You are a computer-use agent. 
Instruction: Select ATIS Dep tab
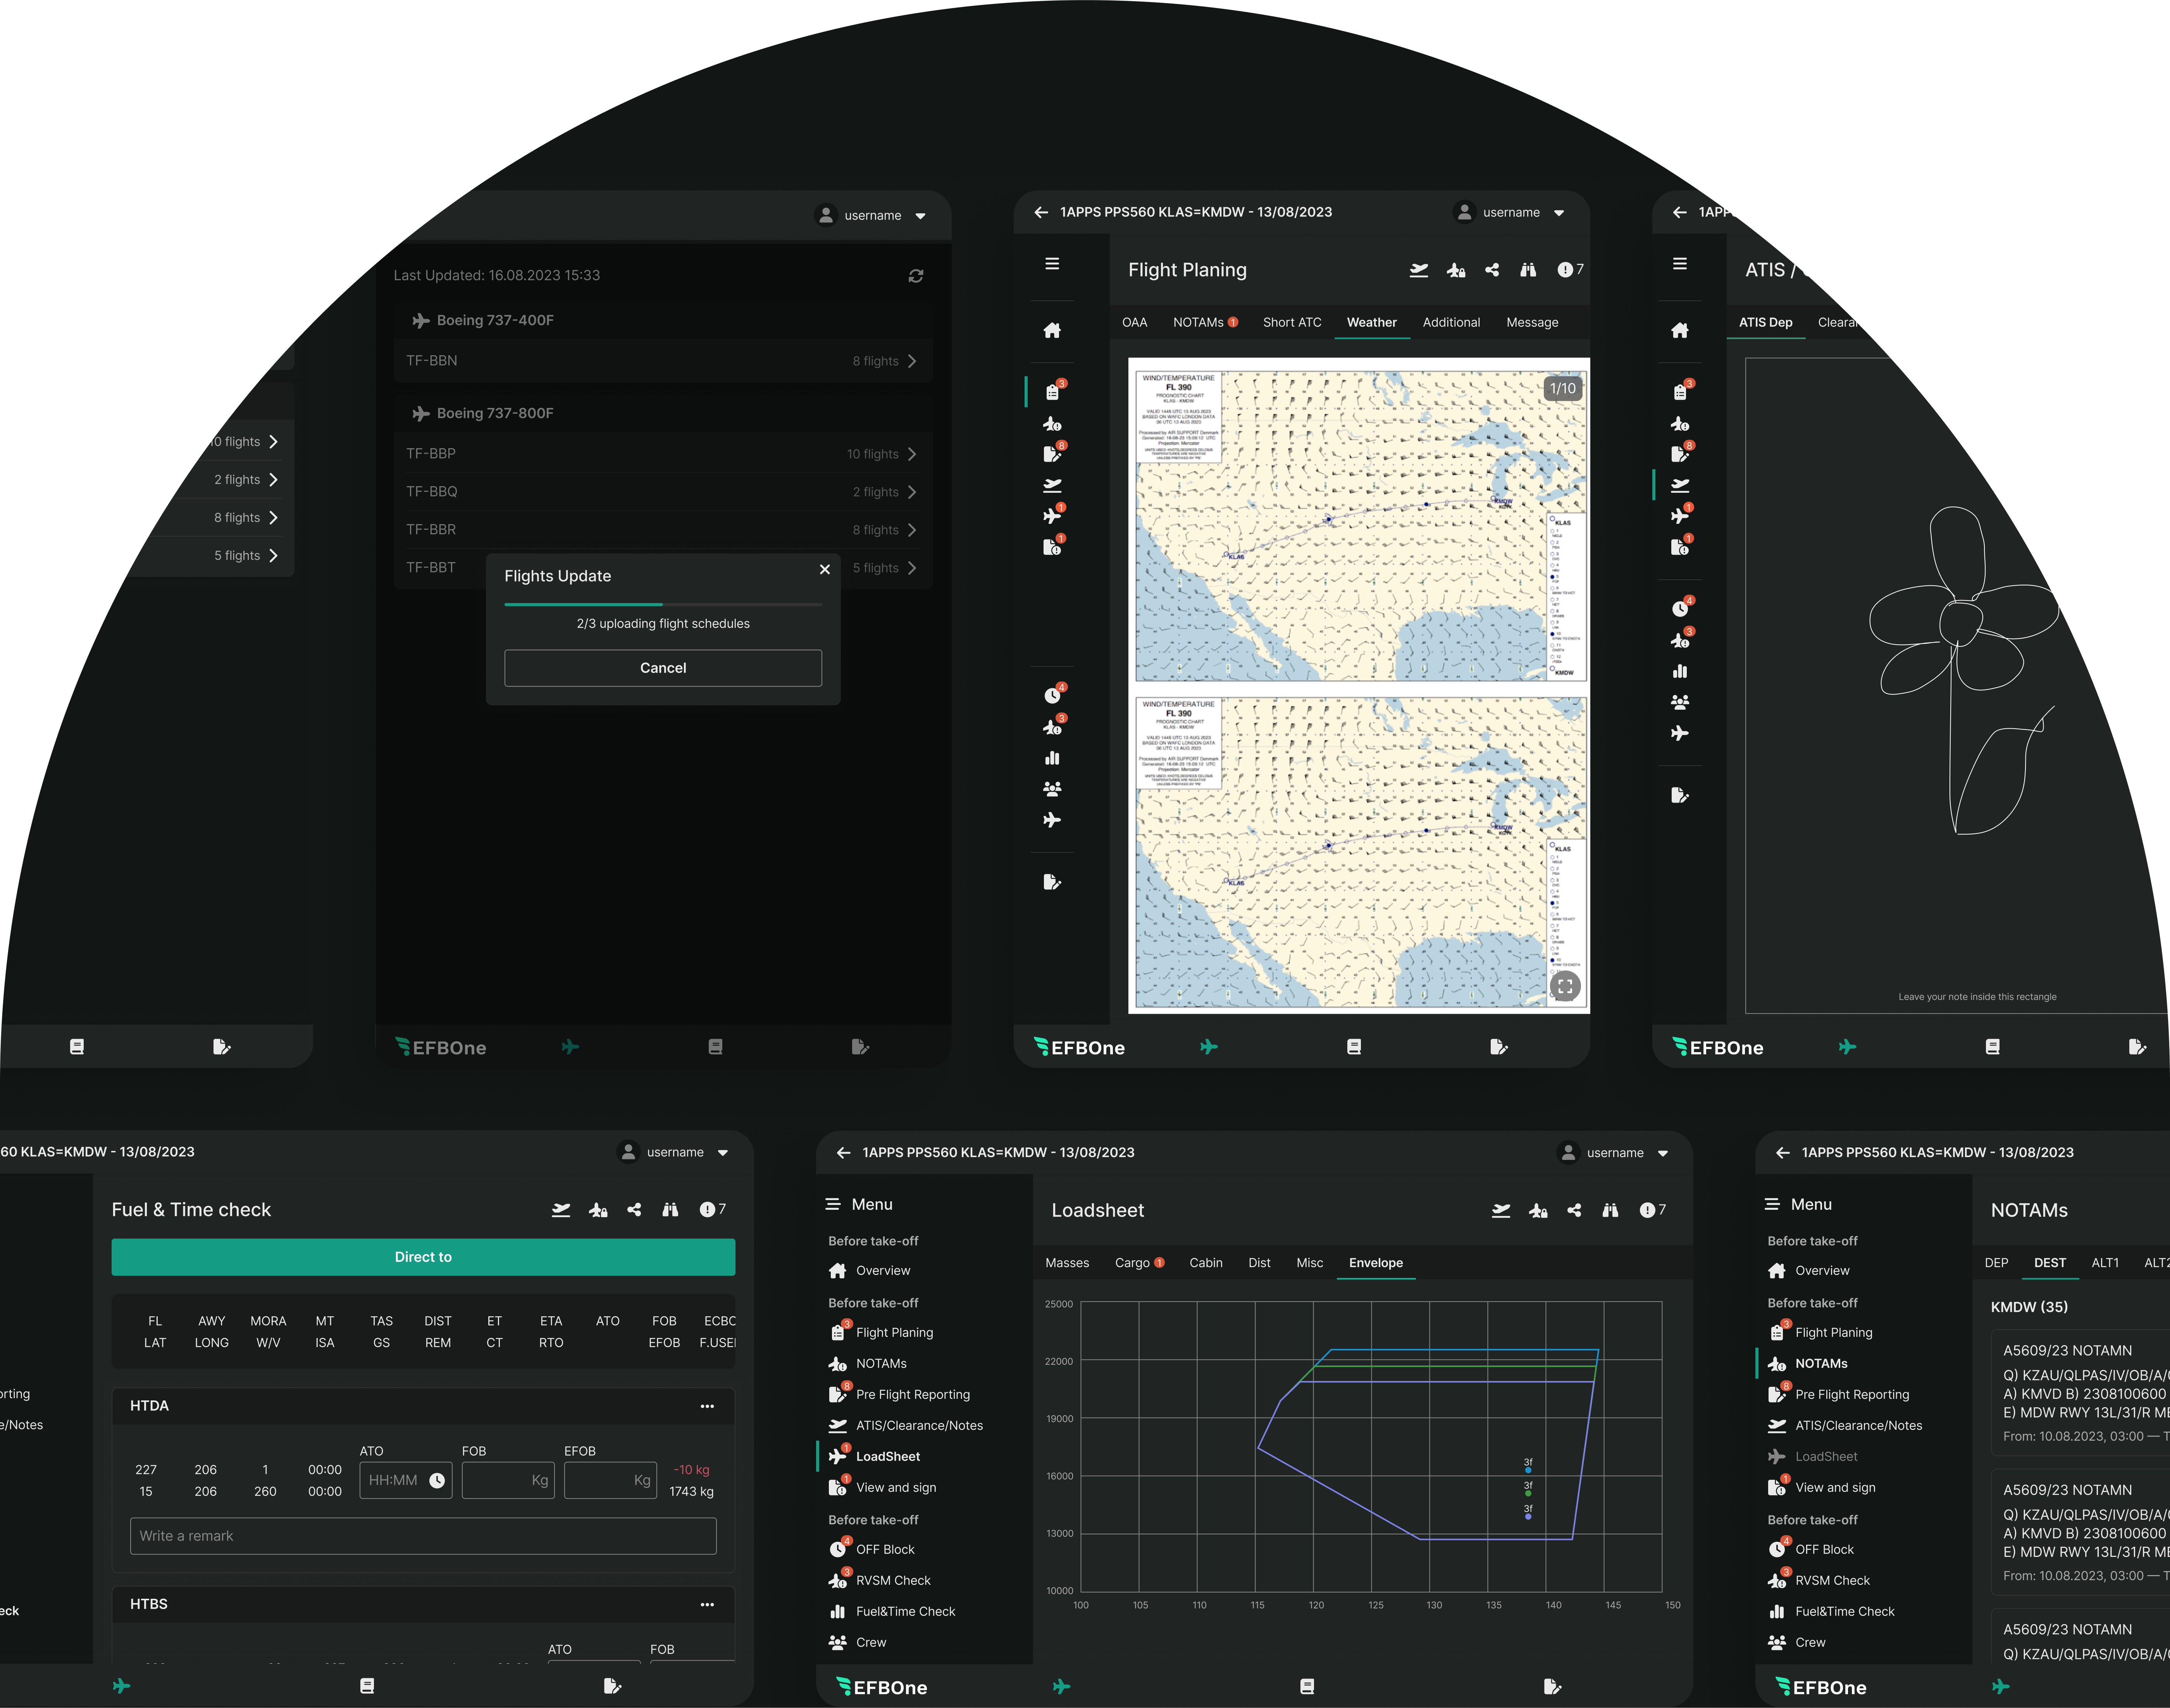click(x=1765, y=322)
